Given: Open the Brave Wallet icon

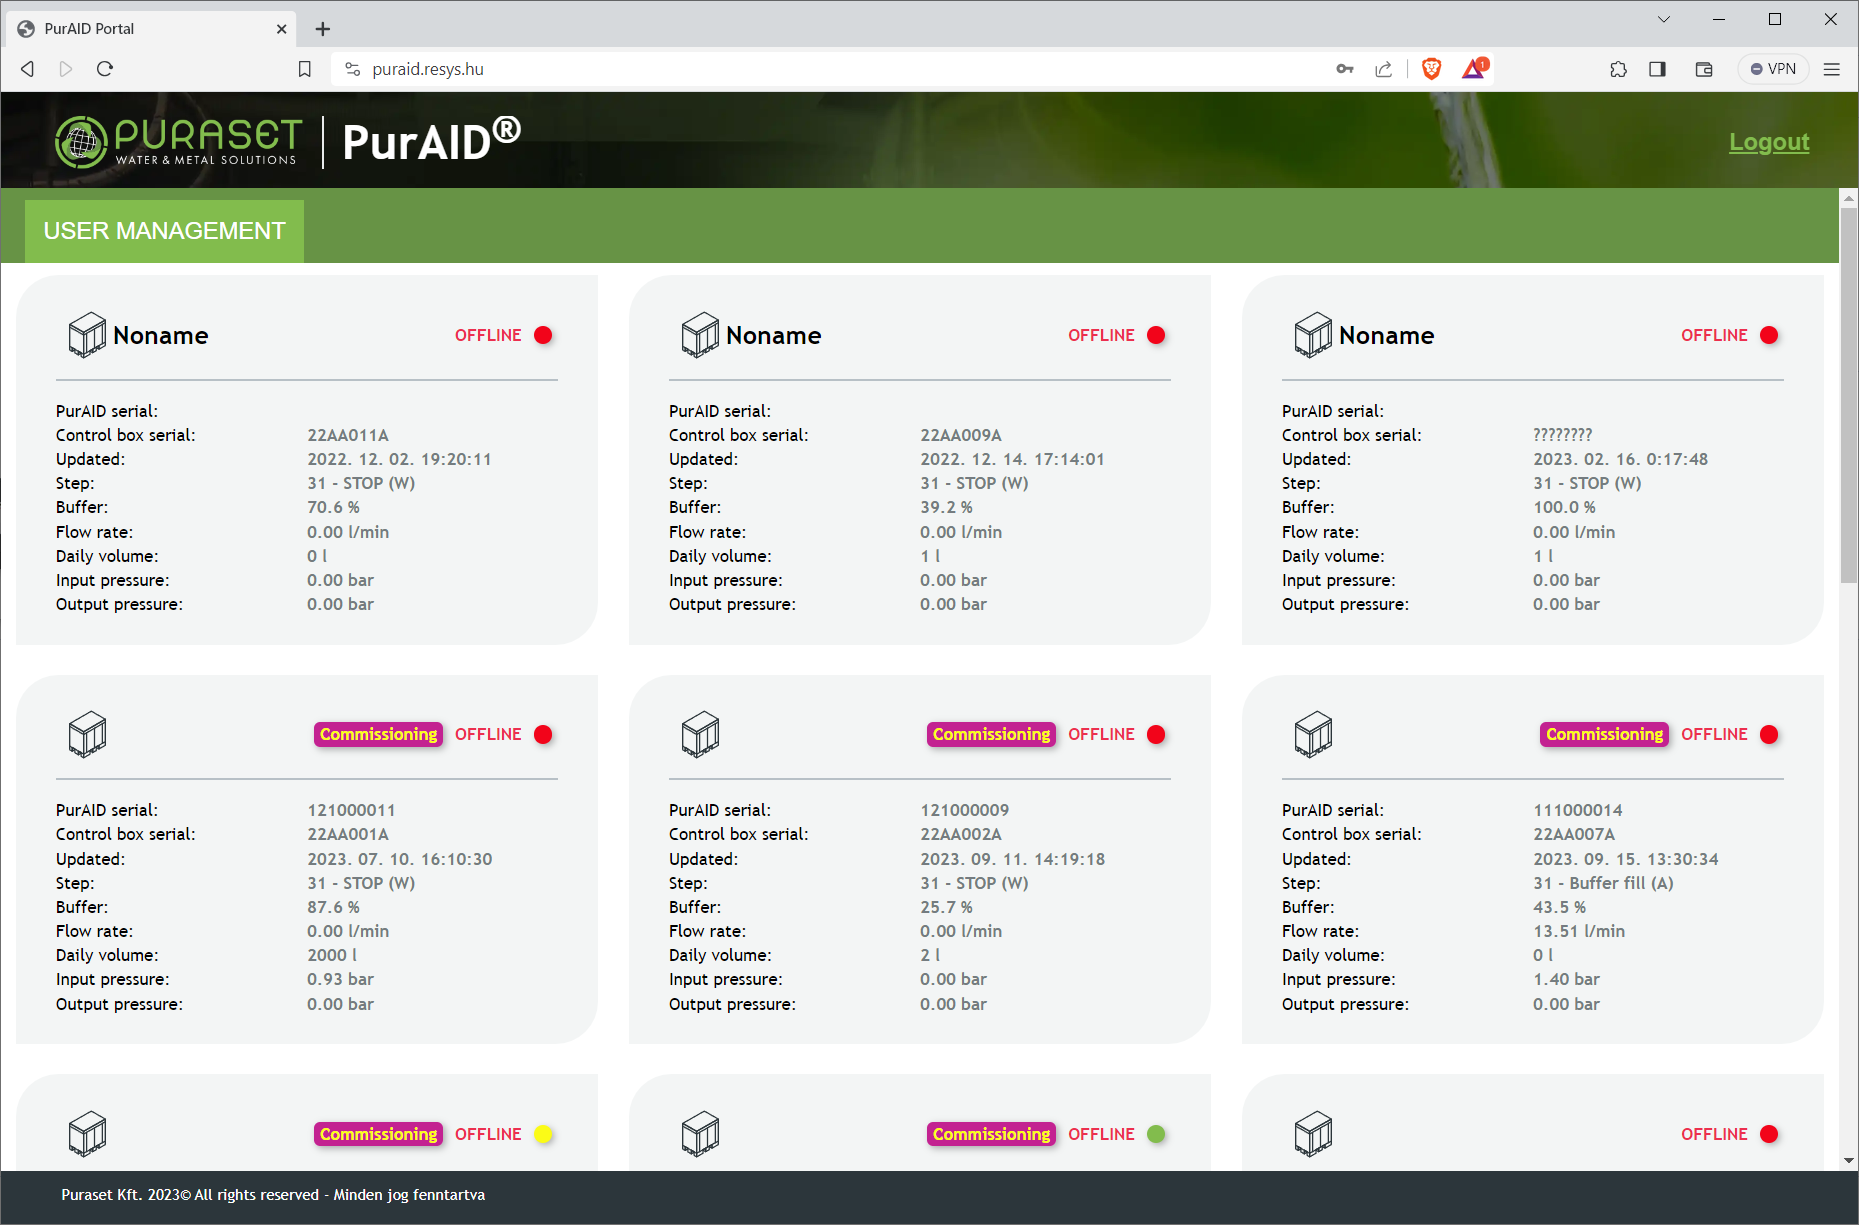Looking at the screenshot, I should tap(1704, 69).
